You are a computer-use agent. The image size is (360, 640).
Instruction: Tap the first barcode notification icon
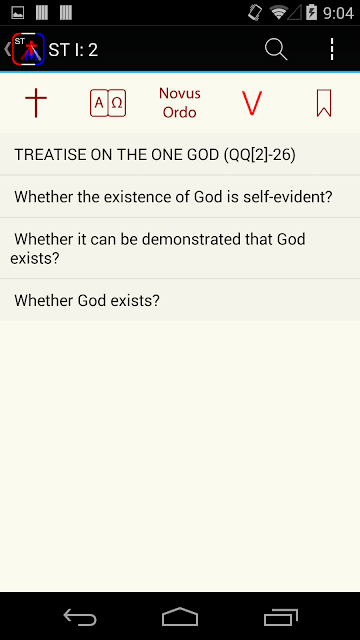click(42, 13)
